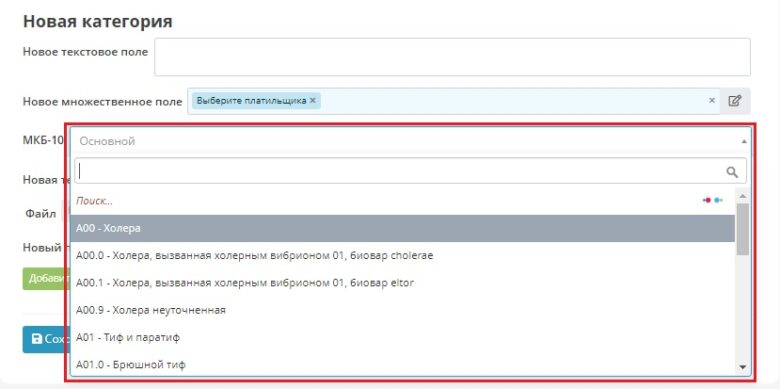Select 'A00 - Холера' from the list
Viewport: 780px width, 389px height.
click(402, 228)
